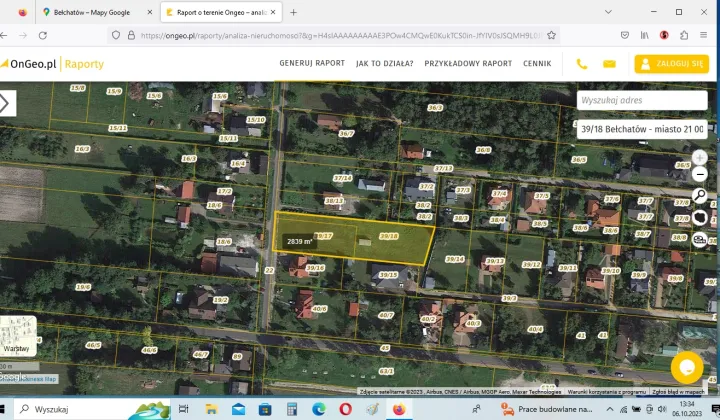720x420 pixels.
Task: Select parcel label 39/16 on the map
Action: [x=315, y=268]
